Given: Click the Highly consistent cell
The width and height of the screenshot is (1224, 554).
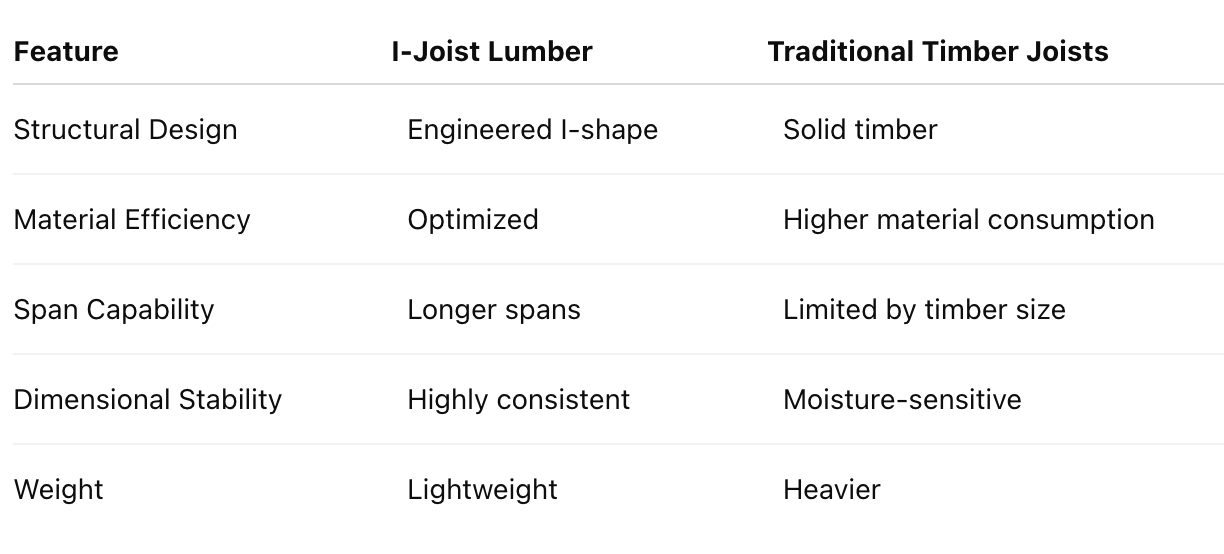Looking at the screenshot, I should (519, 400).
